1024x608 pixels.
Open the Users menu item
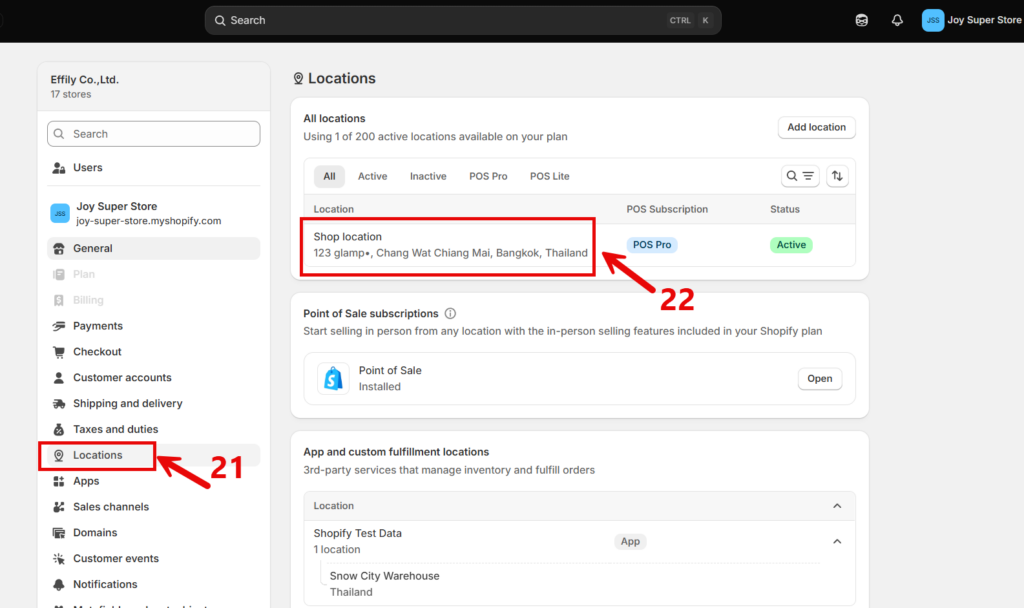pos(153,168)
